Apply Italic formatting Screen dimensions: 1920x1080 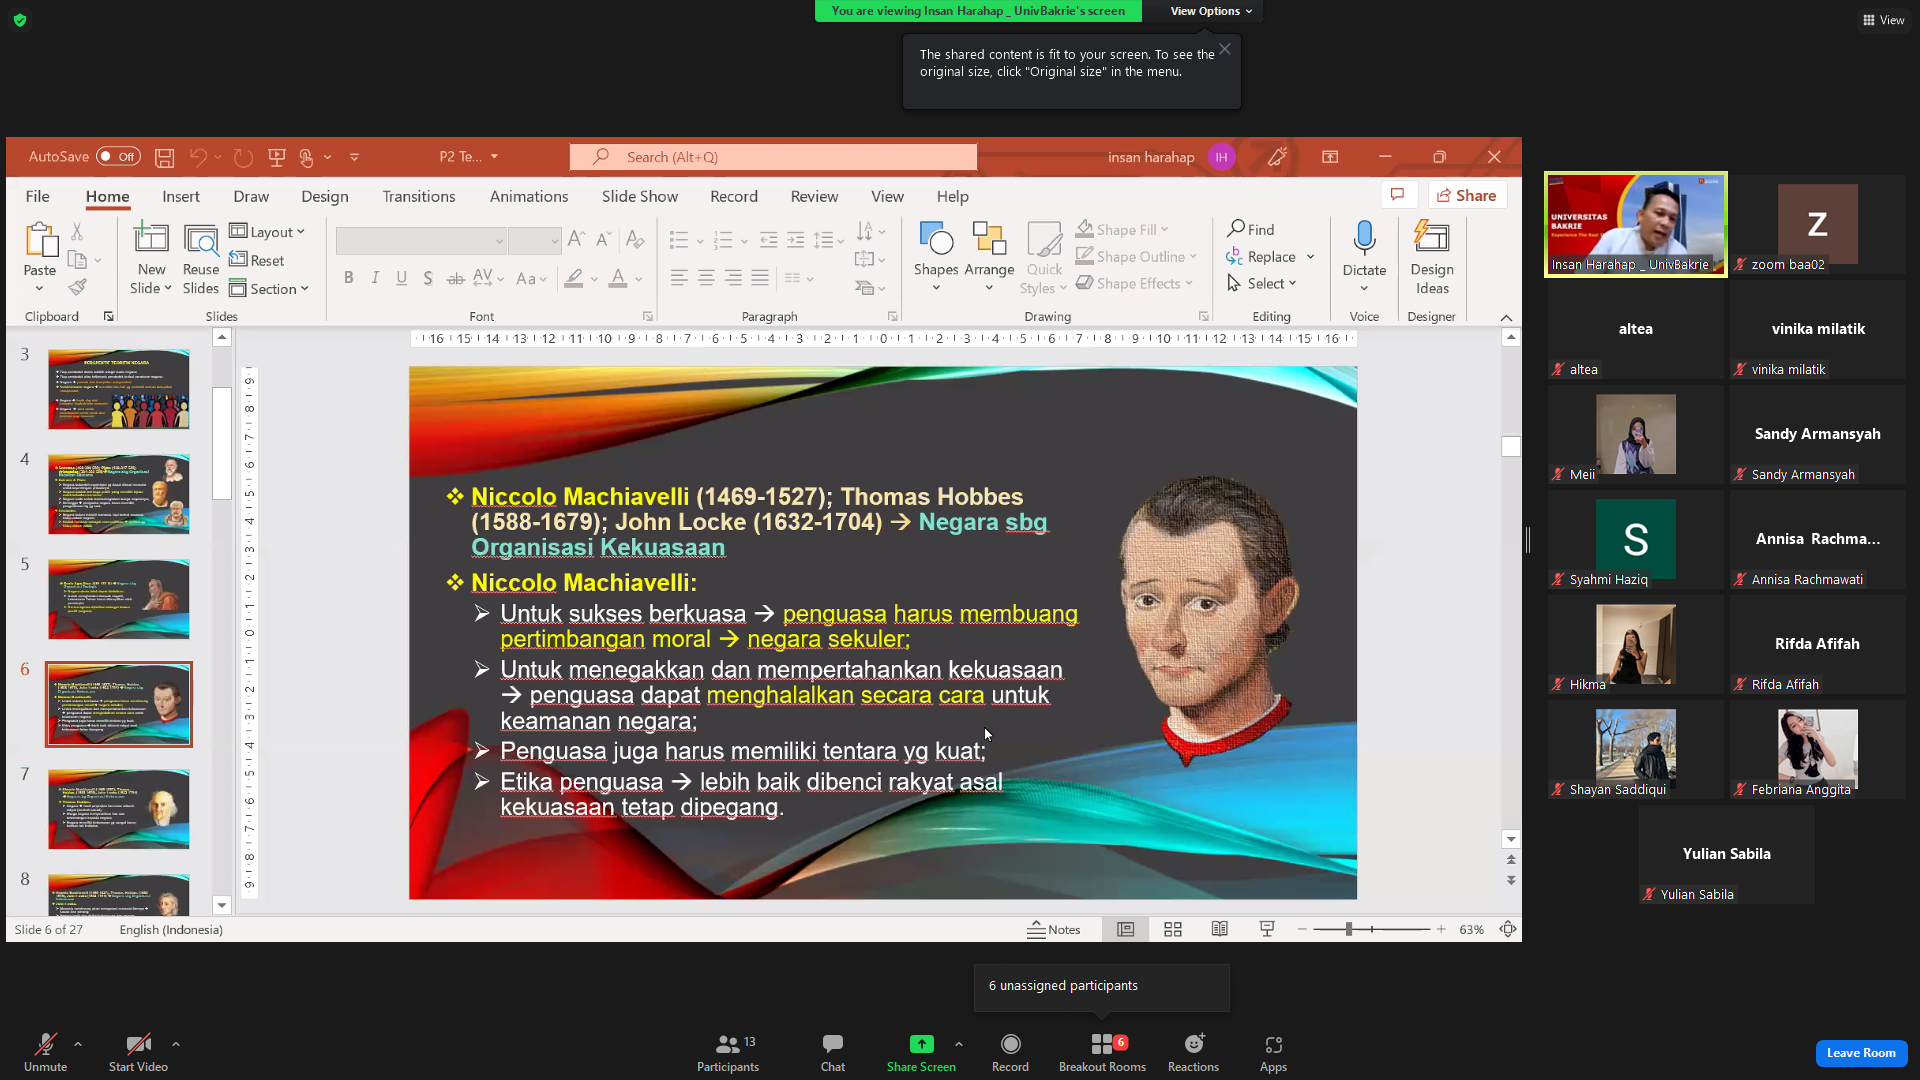pos(375,278)
